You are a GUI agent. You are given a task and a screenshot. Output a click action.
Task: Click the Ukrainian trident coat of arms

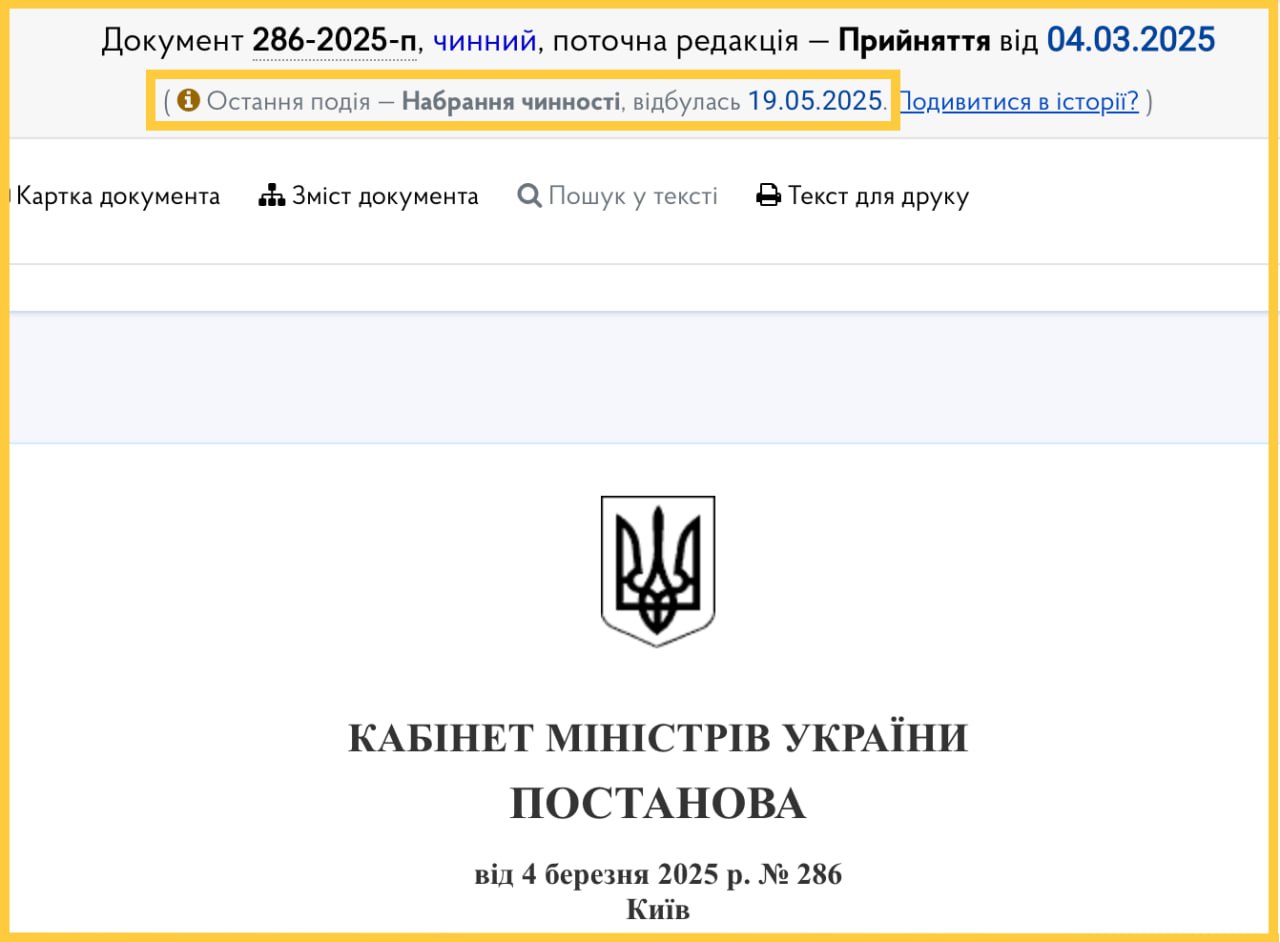point(658,570)
